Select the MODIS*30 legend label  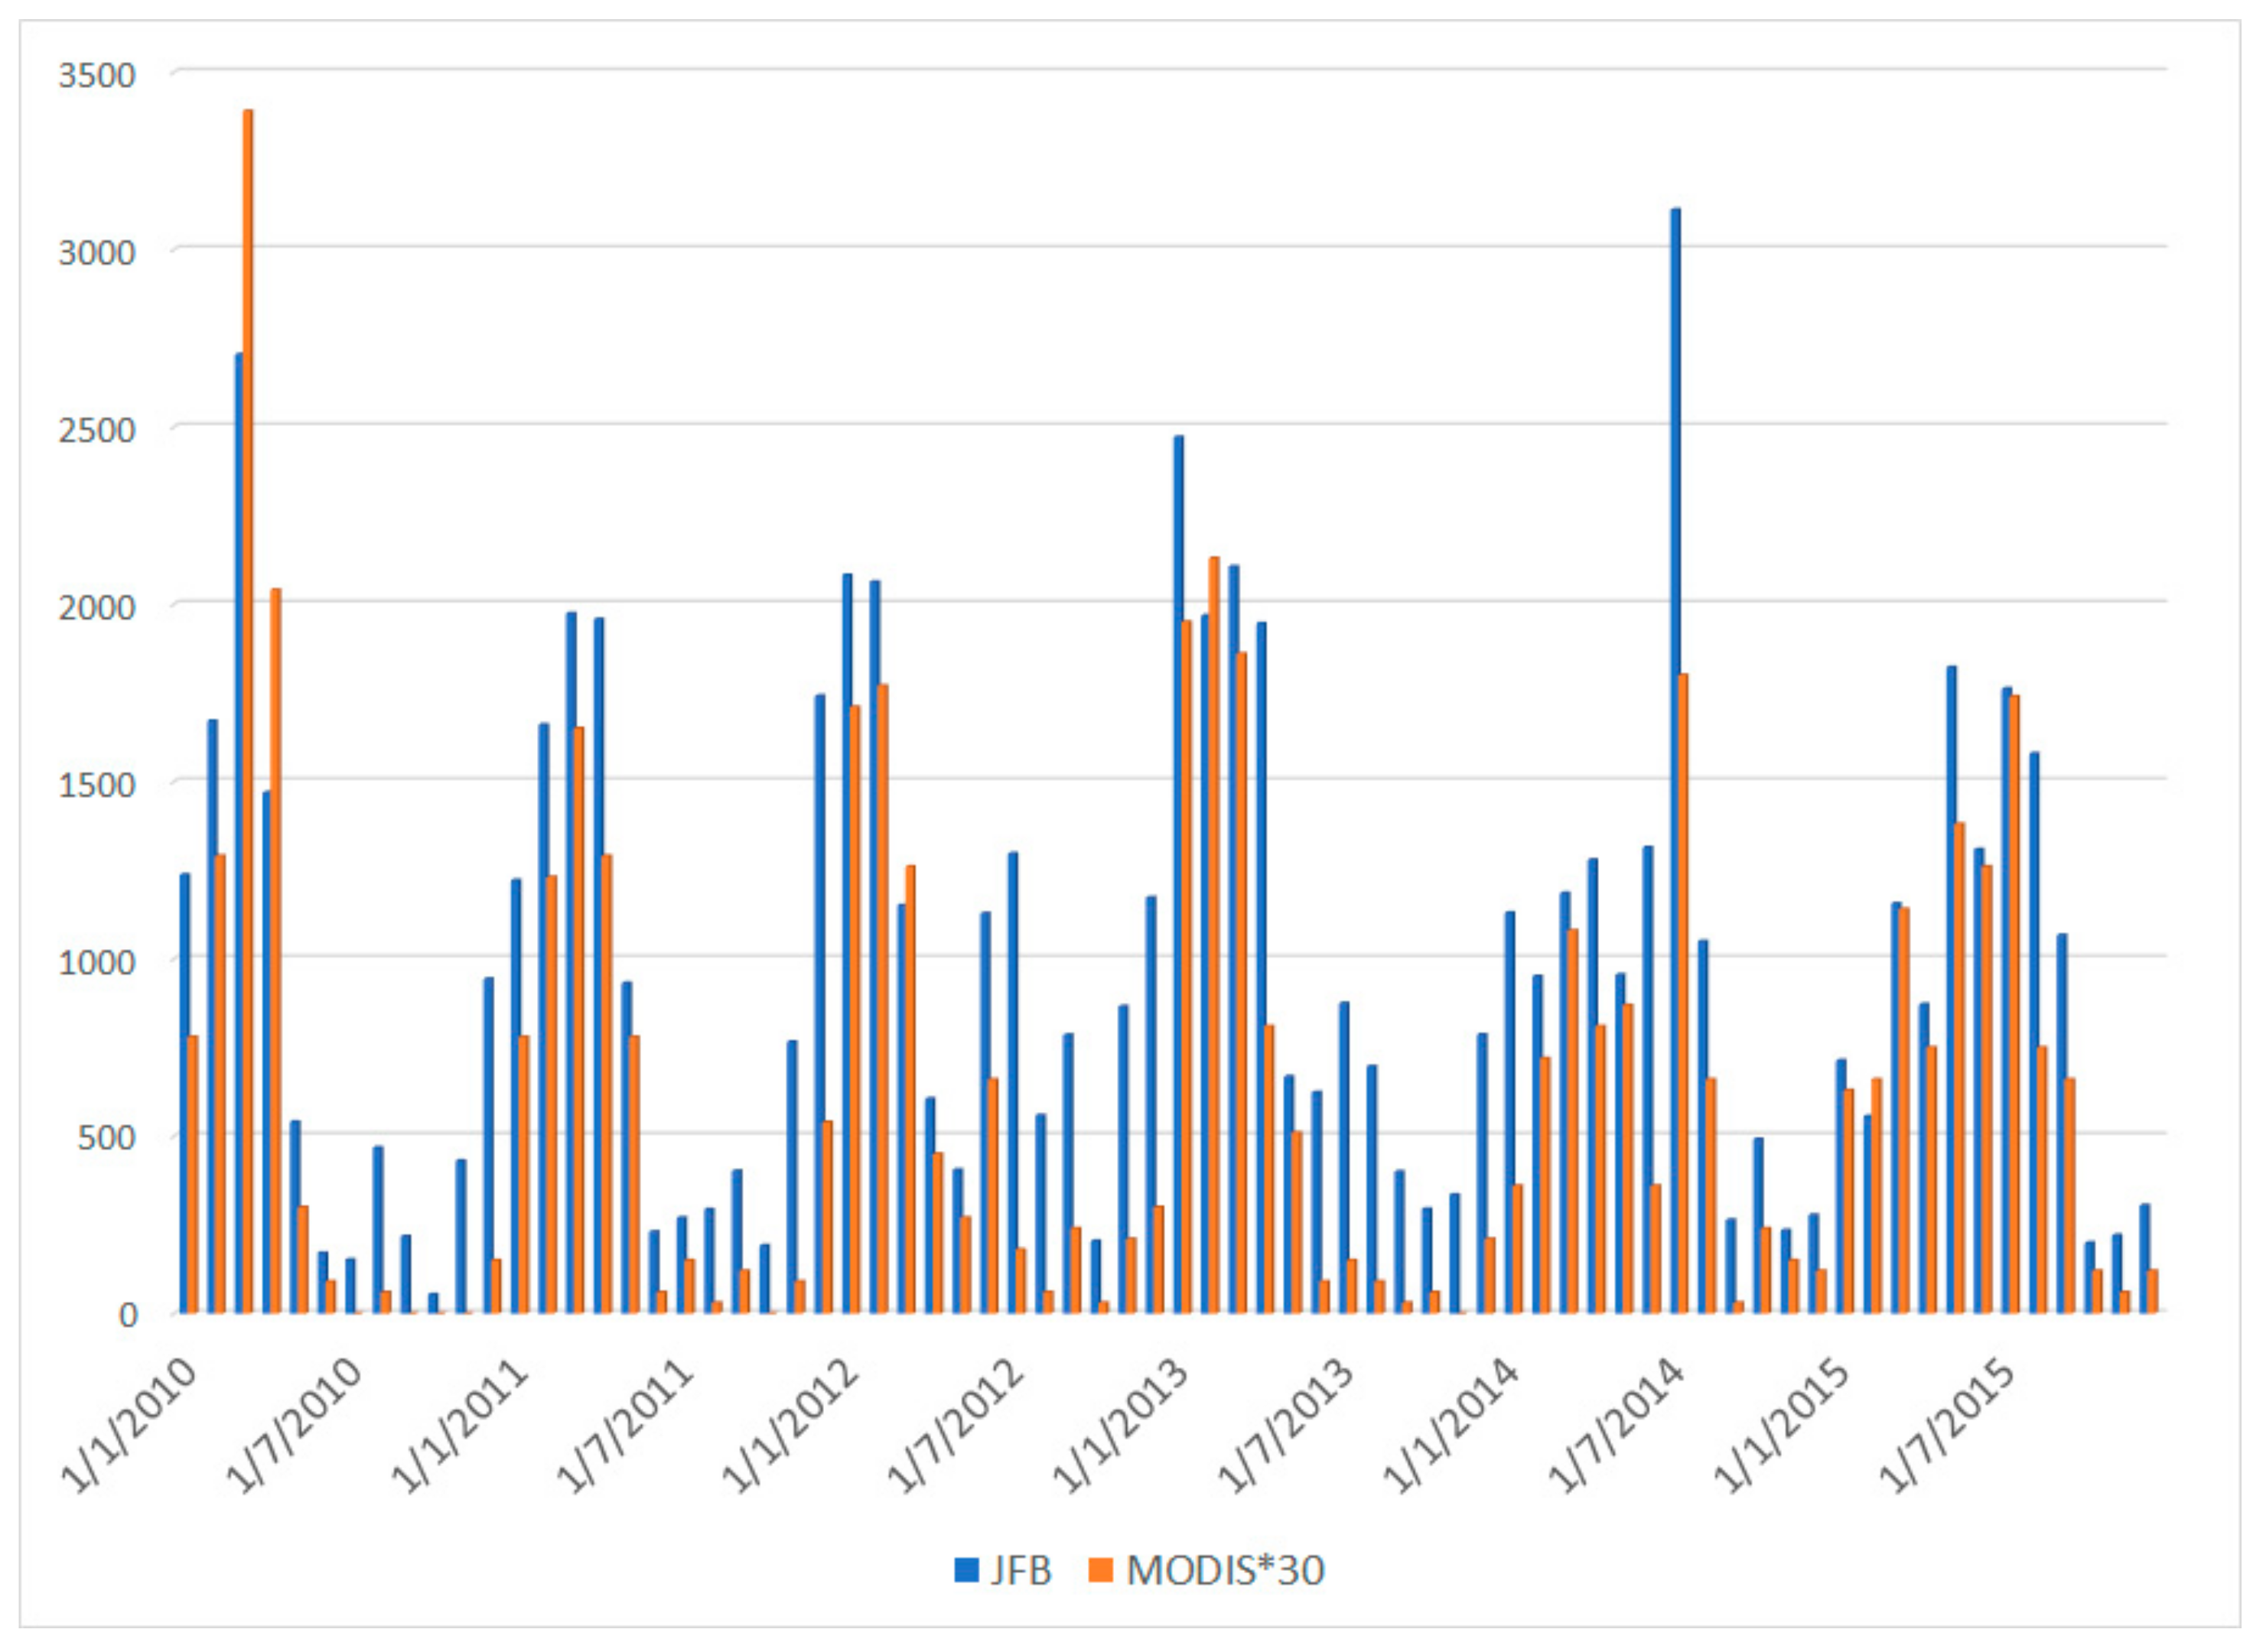[x=1225, y=1570]
